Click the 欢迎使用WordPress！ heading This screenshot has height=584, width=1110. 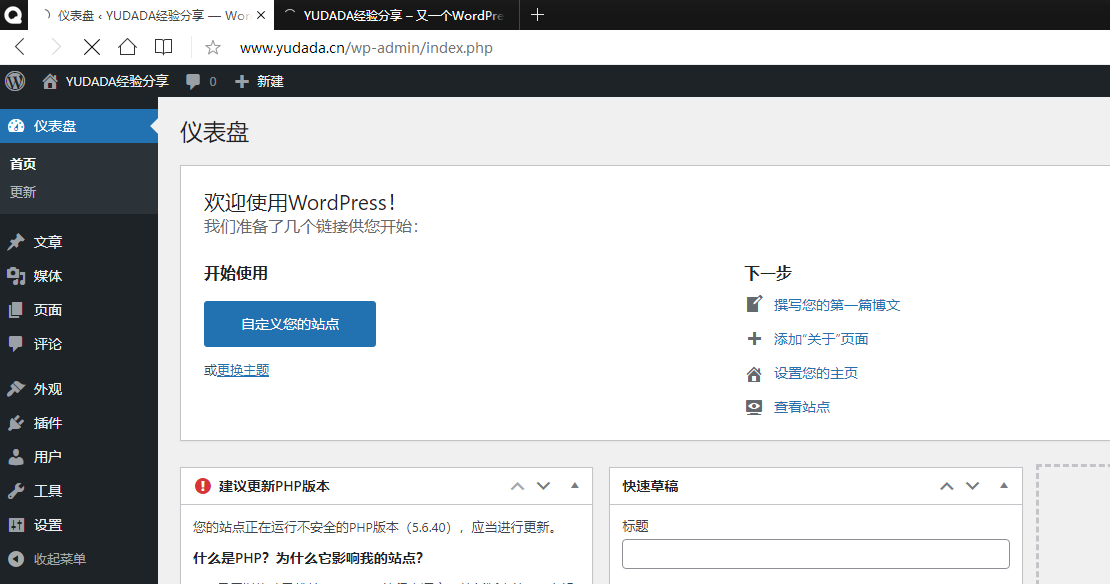[300, 202]
